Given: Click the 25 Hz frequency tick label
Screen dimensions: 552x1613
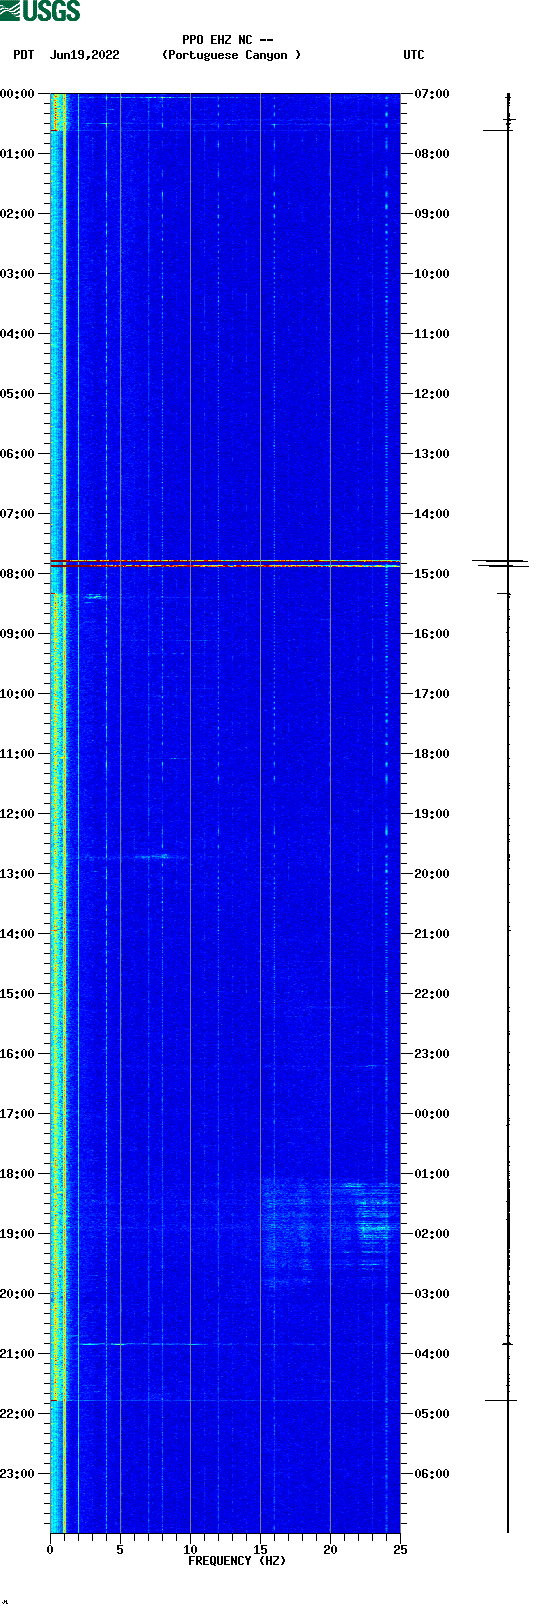Looking at the screenshot, I should [x=400, y=1550].
